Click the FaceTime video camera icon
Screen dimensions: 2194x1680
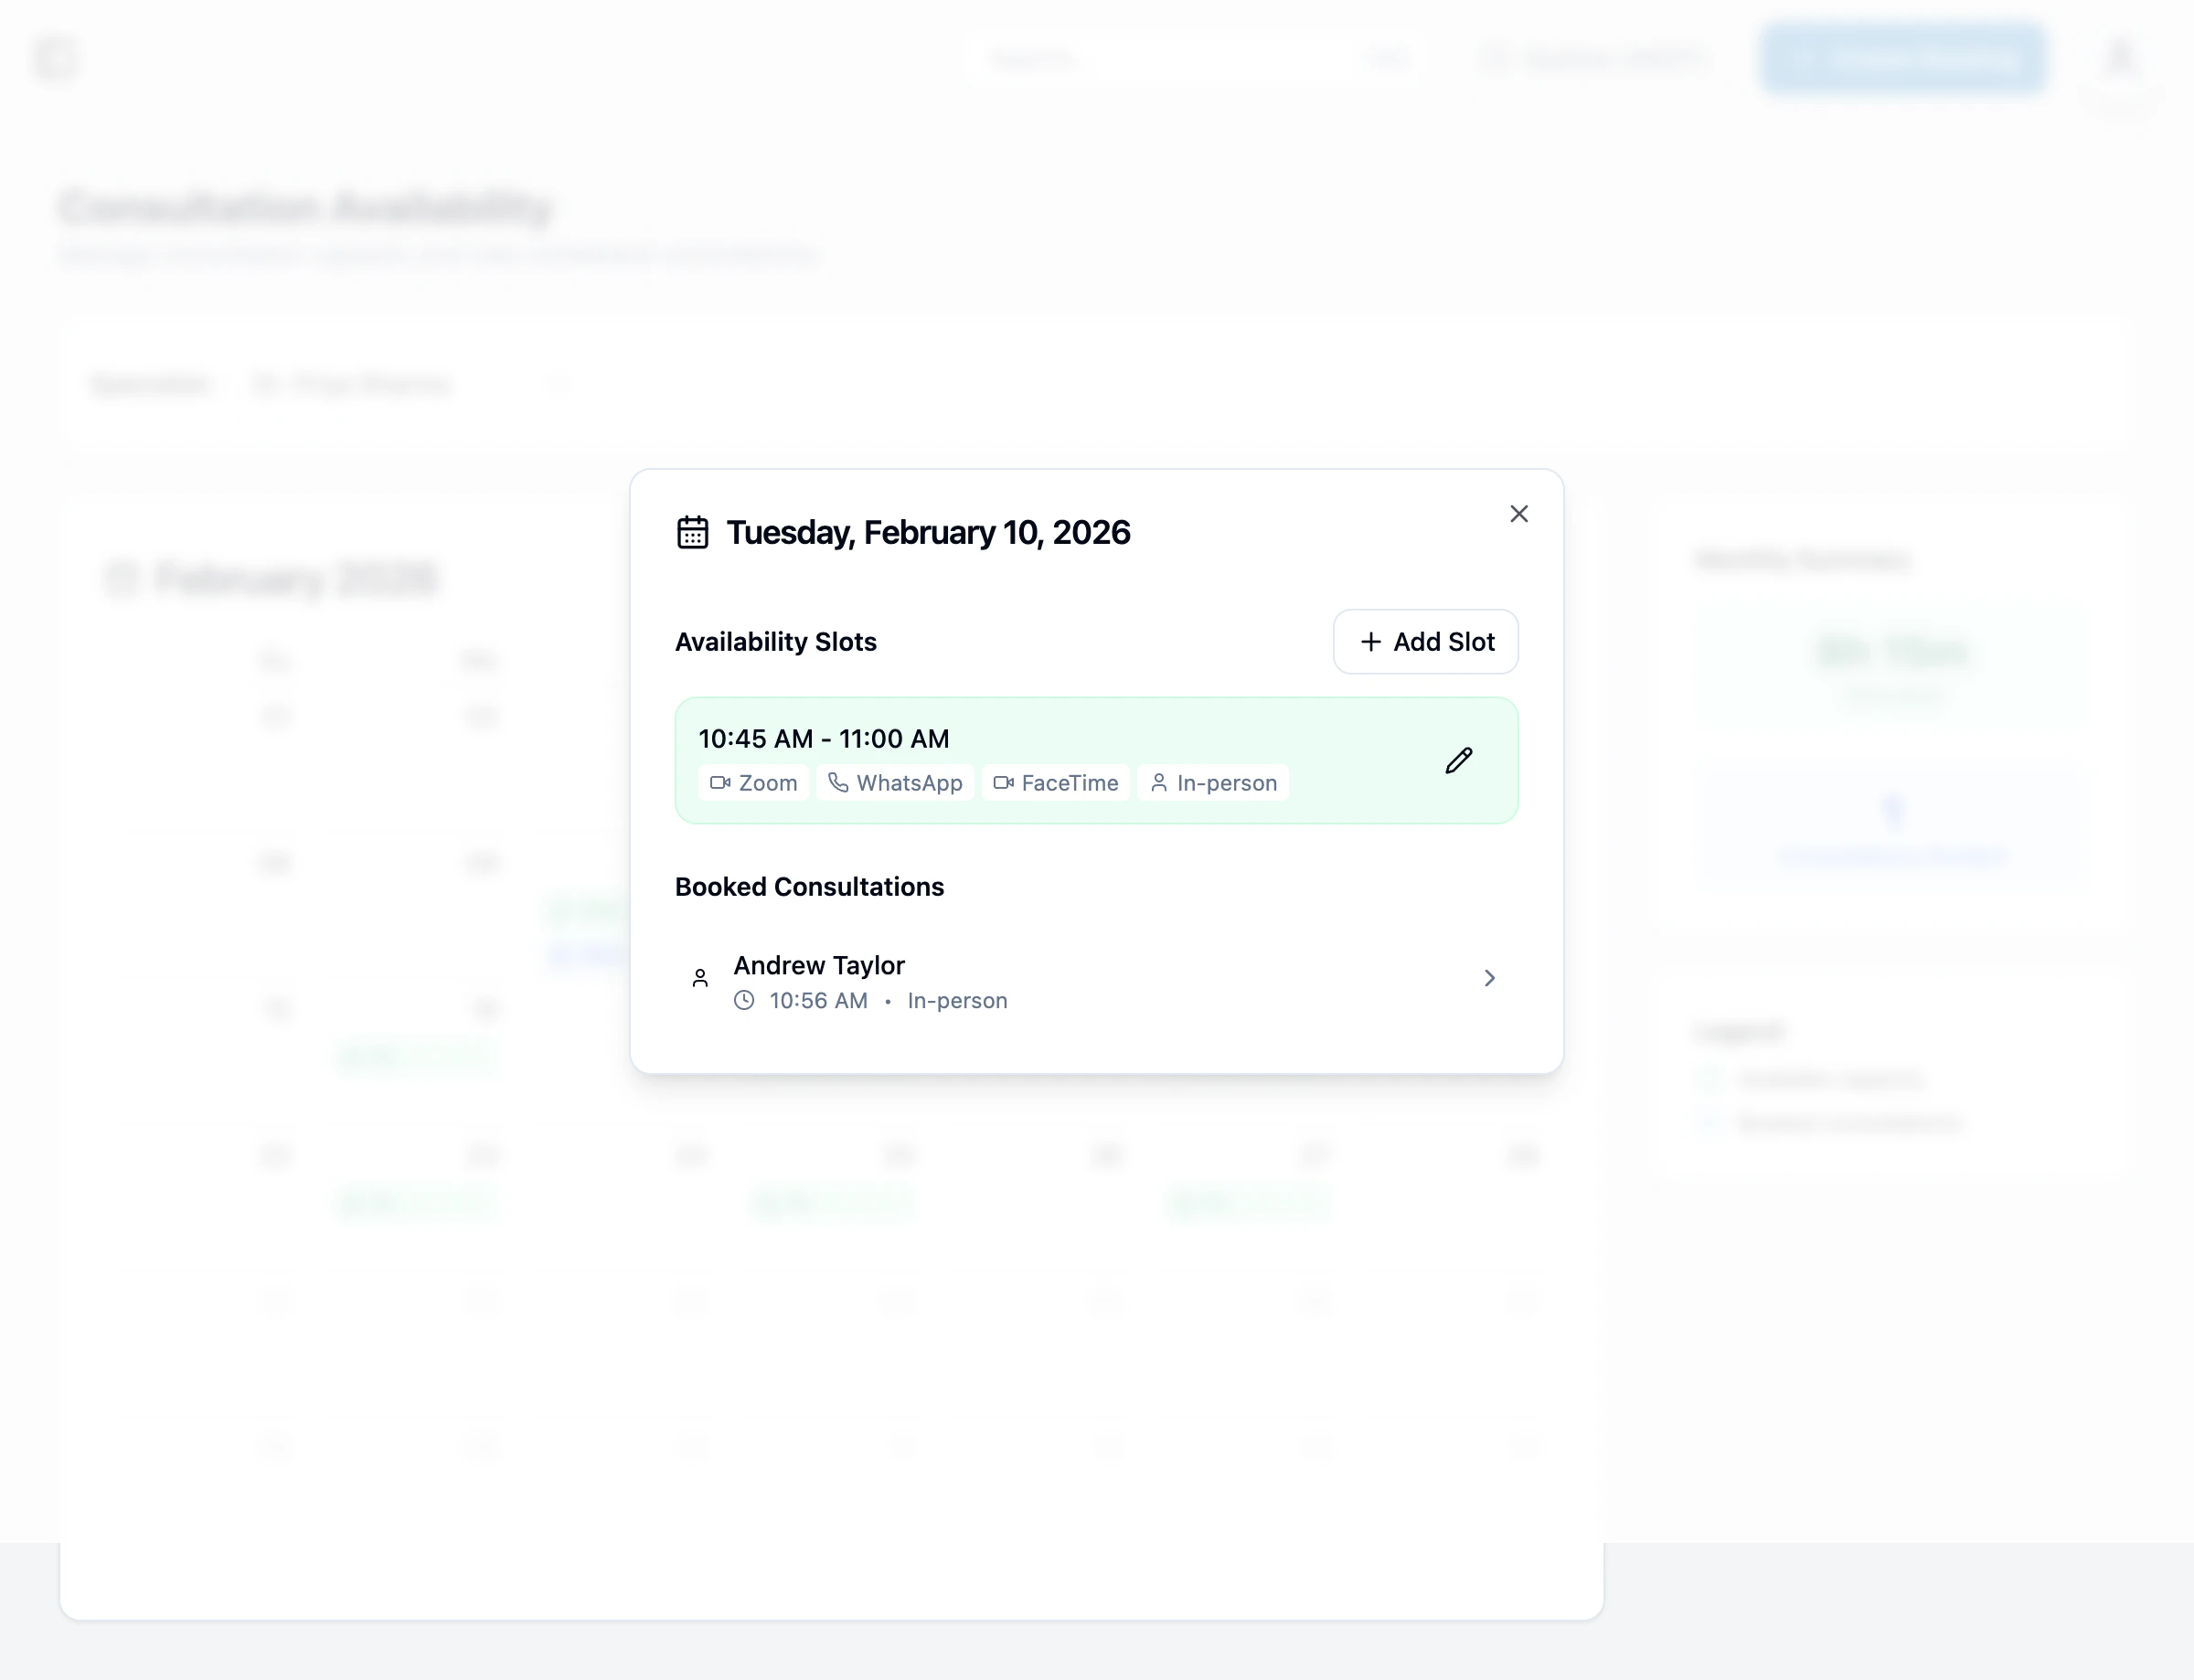tap(1003, 783)
